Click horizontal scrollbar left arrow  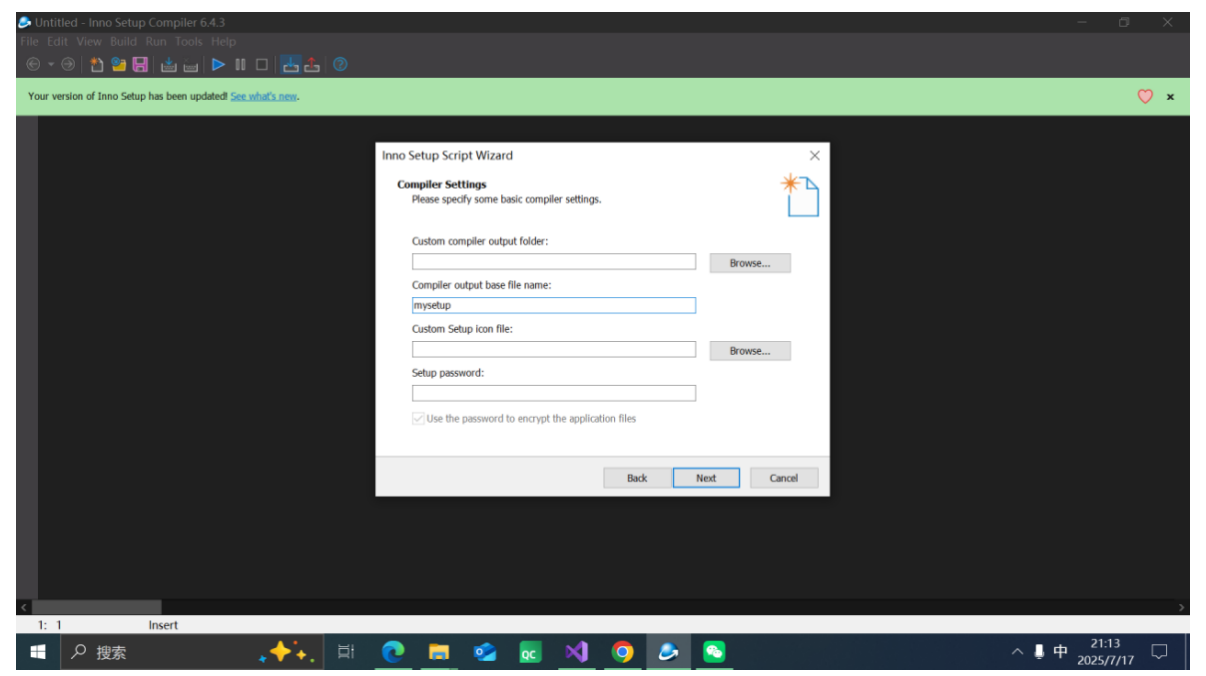(24, 607)
